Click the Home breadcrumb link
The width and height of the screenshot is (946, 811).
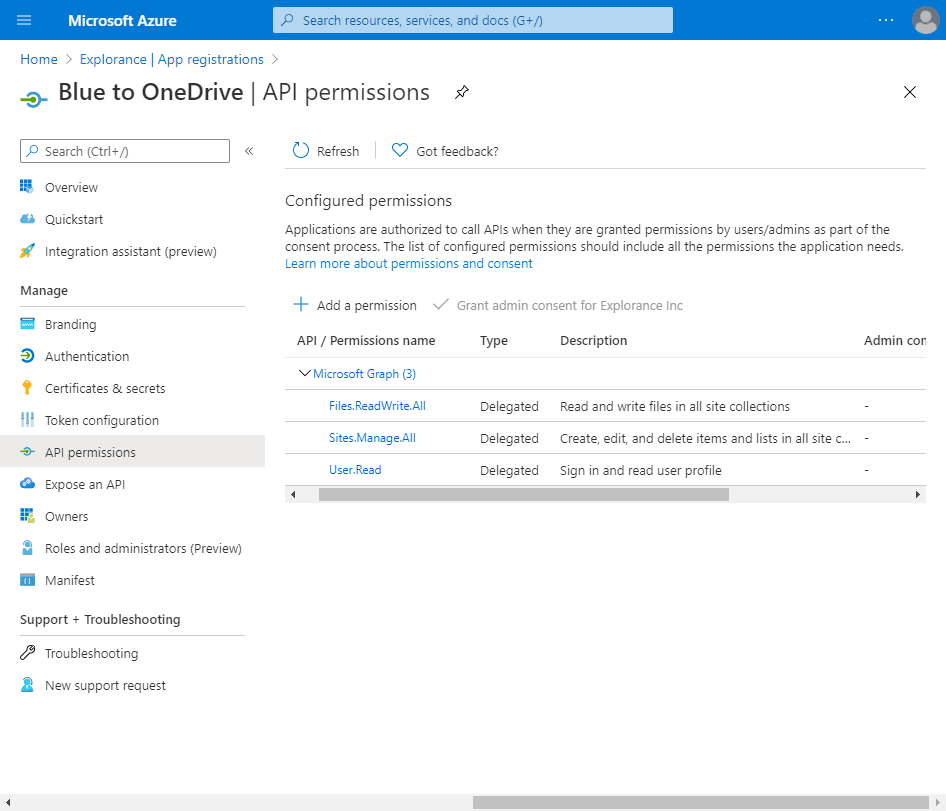point(39,59)
